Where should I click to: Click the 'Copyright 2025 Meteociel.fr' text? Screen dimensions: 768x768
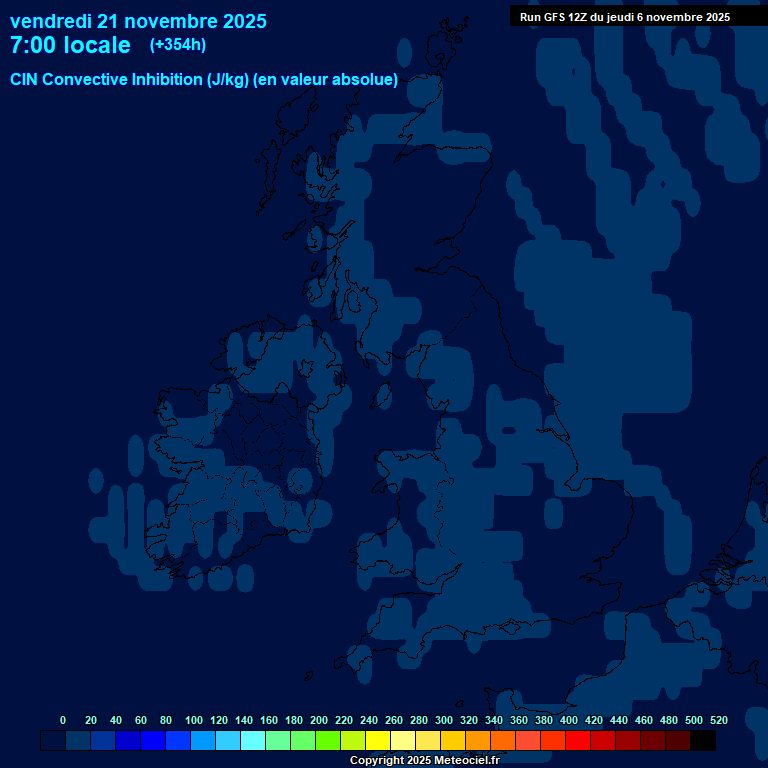click(x=425, y=760)
